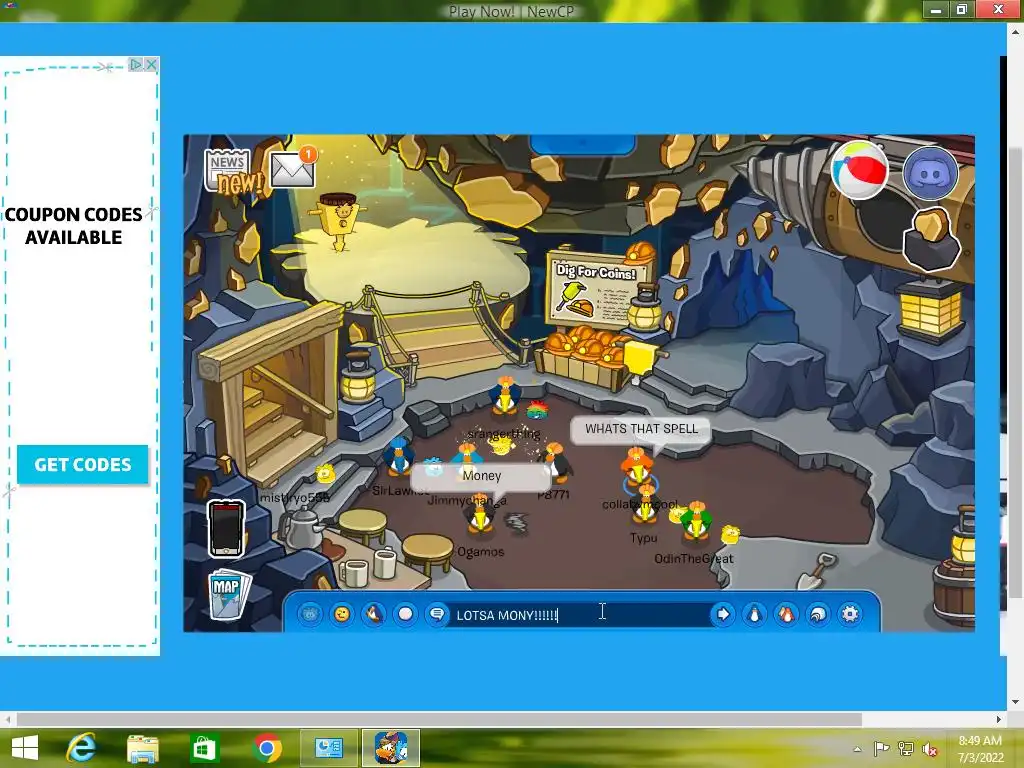Click the snowball throw icon

(x=406, y=615)
